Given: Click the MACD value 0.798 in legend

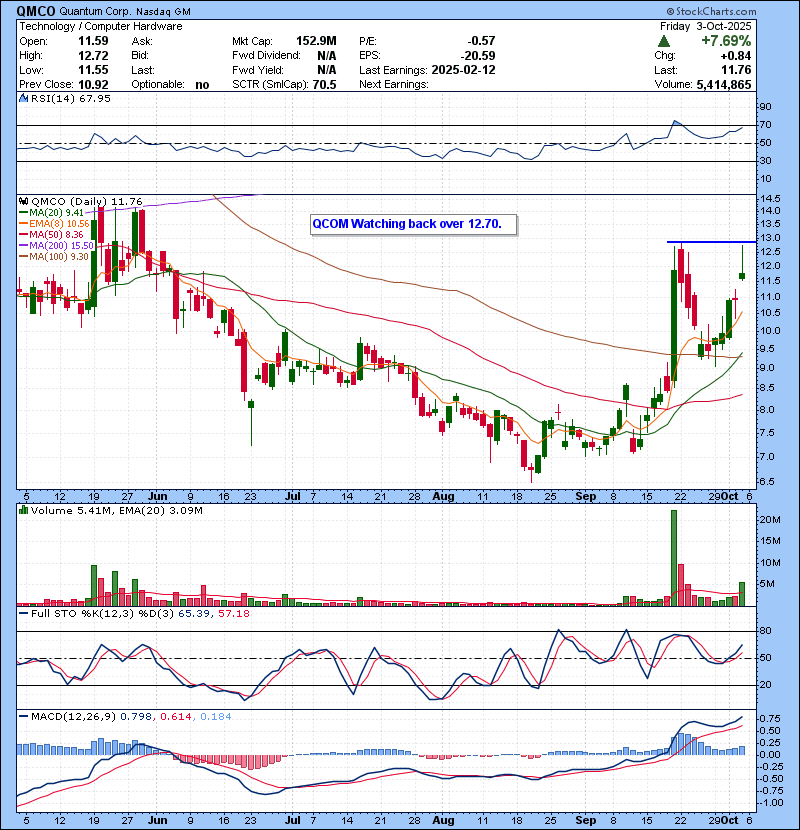Looking at the screenshot, I should point(136,717).
